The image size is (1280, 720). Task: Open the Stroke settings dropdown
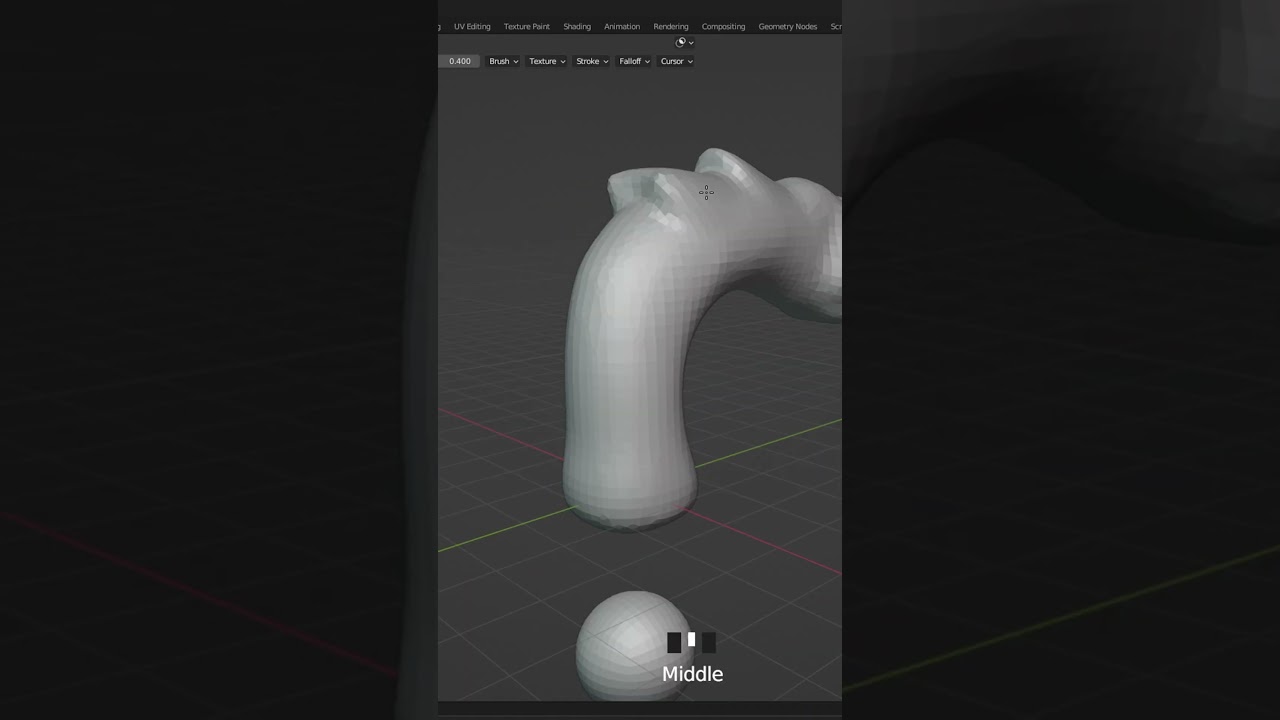(x=592, y=61)
